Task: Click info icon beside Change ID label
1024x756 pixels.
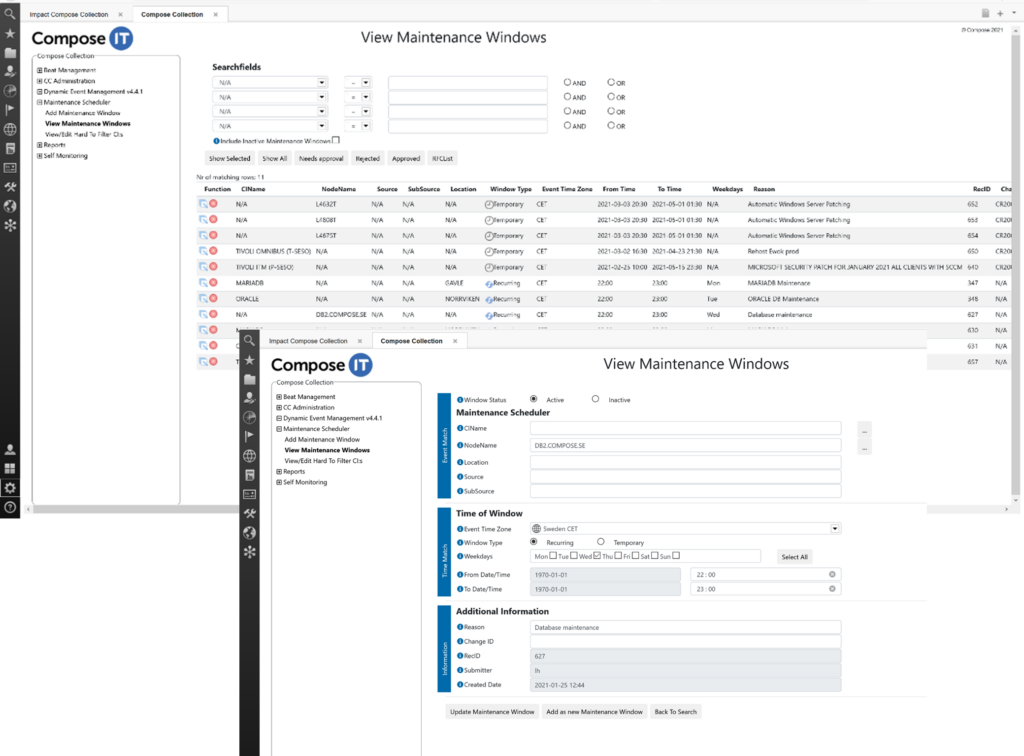Action: pyautogui.click(x=460, y=641)
